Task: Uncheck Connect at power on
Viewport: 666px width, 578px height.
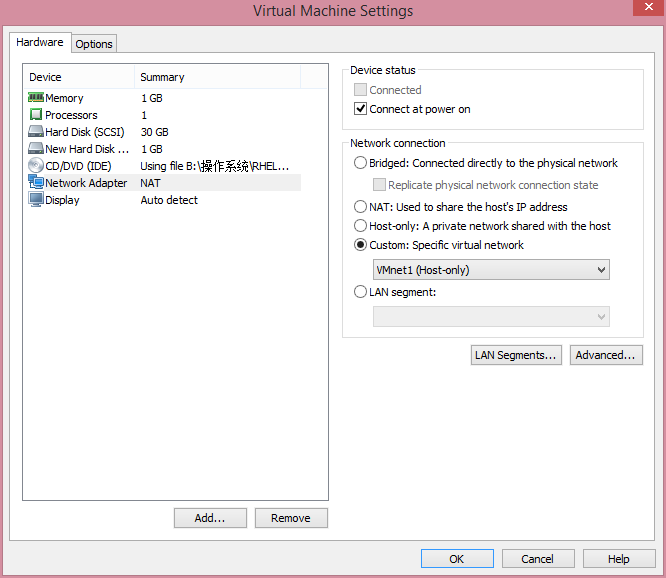Action: pyautogui.click(x=360, y=109)
